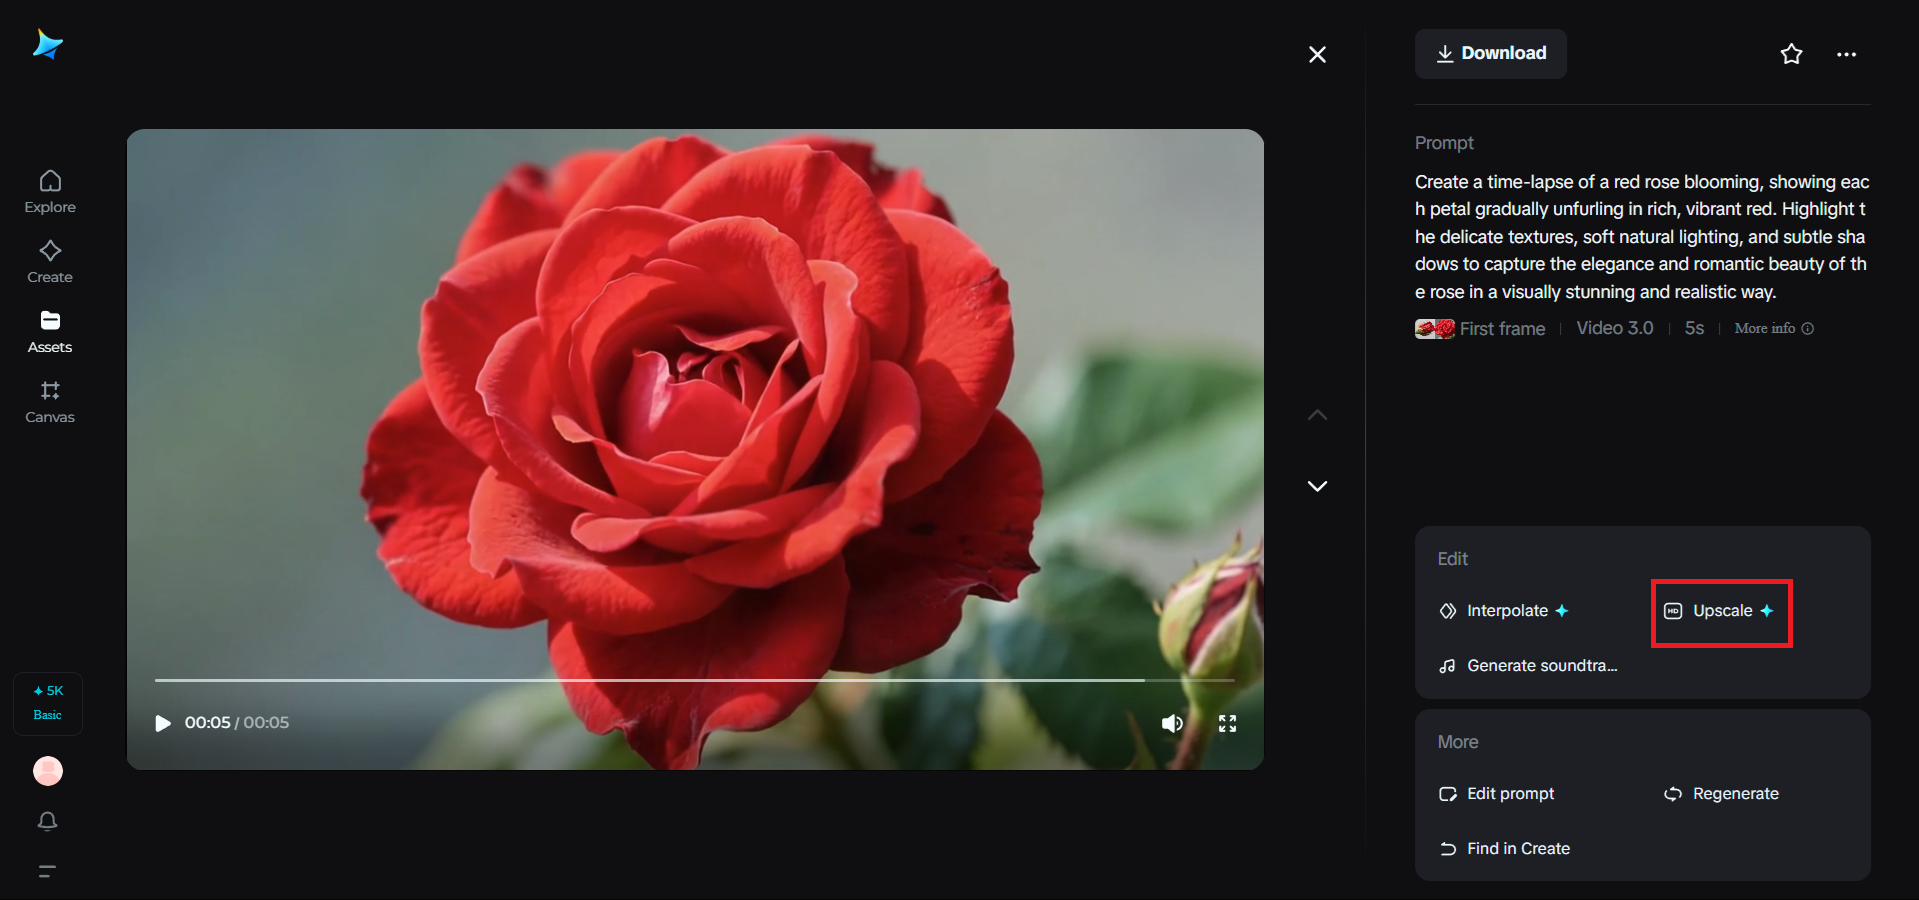Play the rose video
1919x900 pixels.
(163, 723)
